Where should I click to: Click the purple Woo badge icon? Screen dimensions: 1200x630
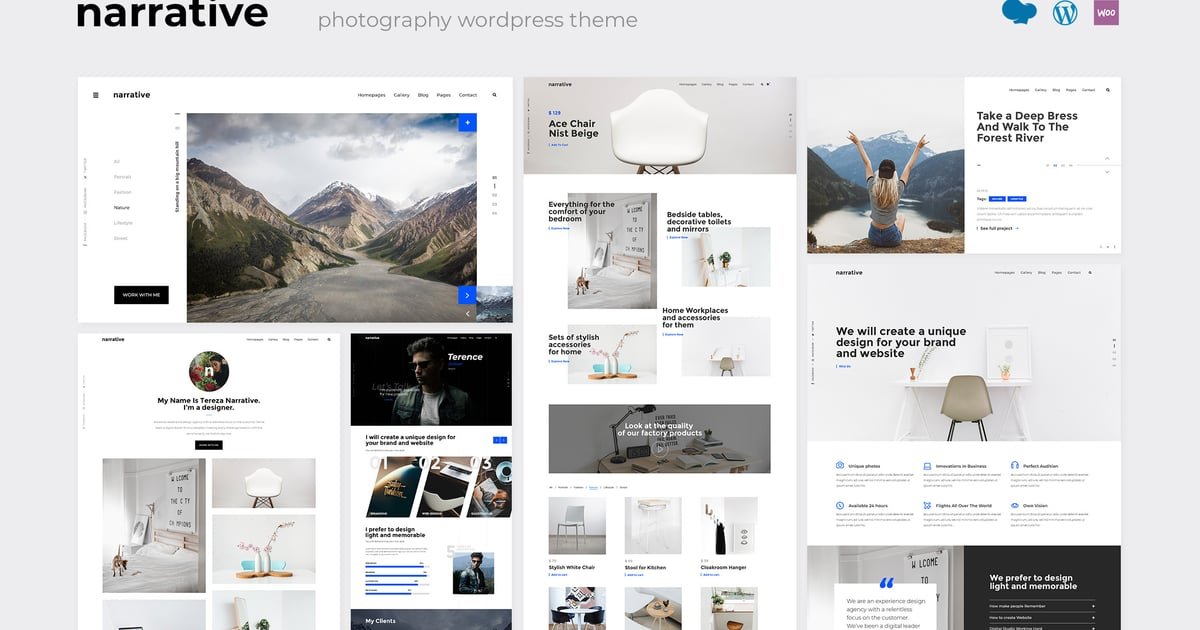(x=1106, y=13)
